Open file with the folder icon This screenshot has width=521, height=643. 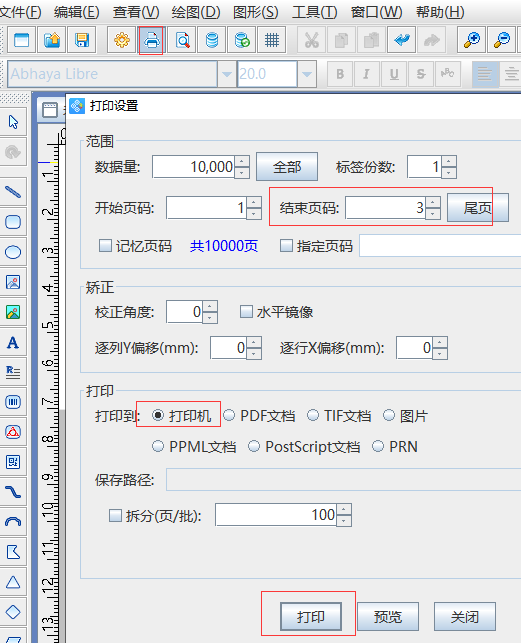point(52,40)
